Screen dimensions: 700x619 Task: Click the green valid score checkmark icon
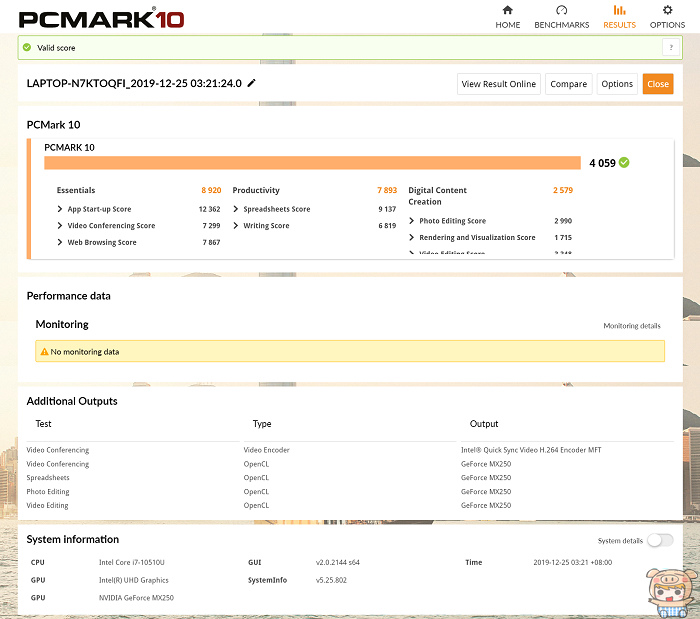[x=27, y=47]
